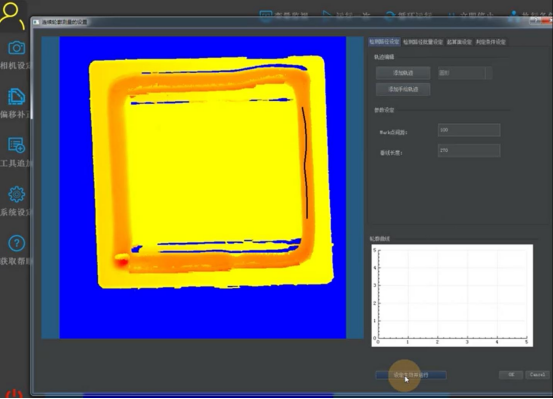Open the add tool icon in the sidebar
553x399 pixels.
tap(17, 145)
